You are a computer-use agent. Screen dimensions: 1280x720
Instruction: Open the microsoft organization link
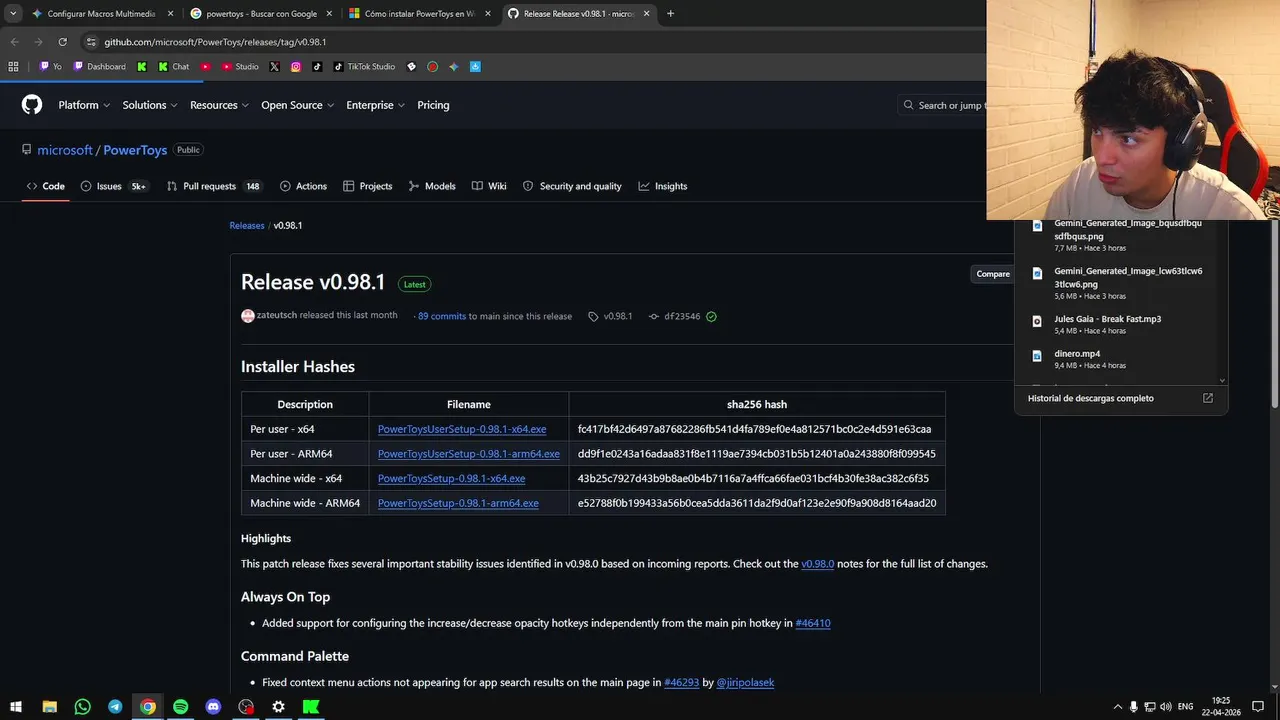point(65,150)
